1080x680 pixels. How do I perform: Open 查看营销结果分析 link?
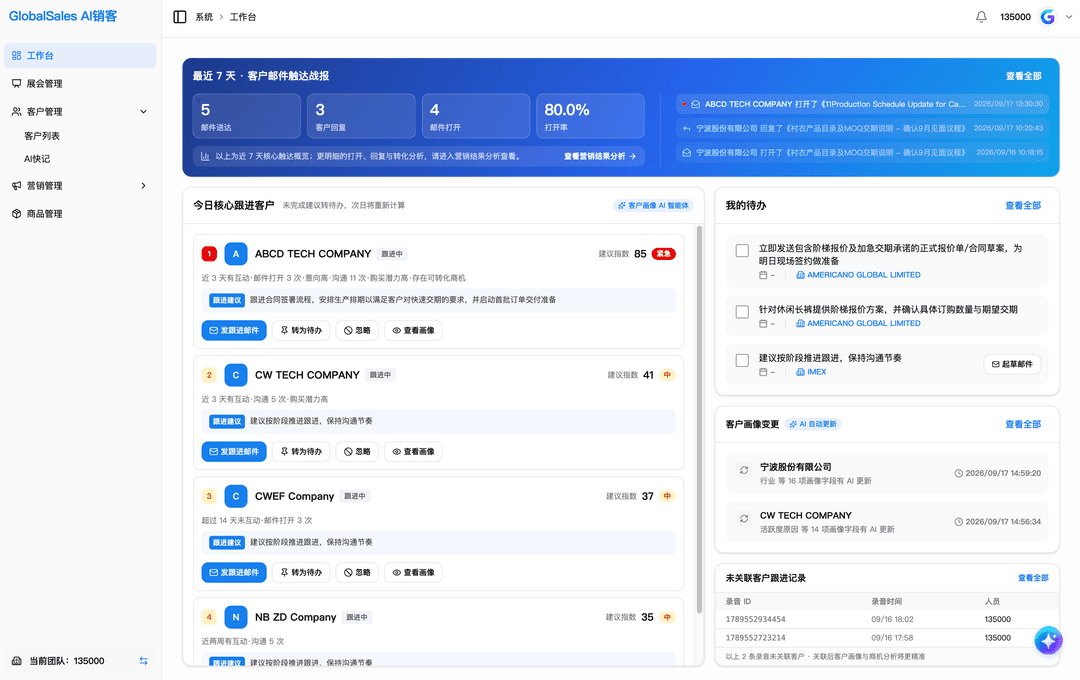click(x=599, y=156)
